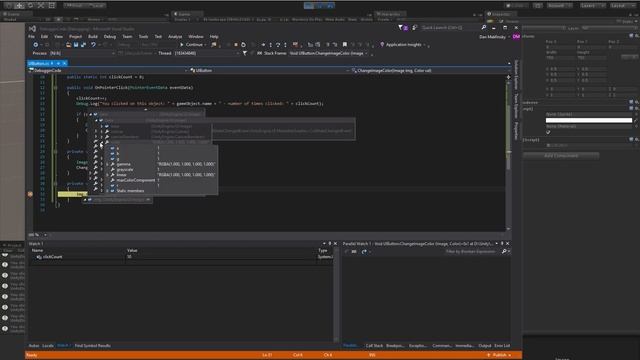The height and width of the screenshot is (360, 640).
Task: Click the Restart debugging icon
Action: point(244,44)
